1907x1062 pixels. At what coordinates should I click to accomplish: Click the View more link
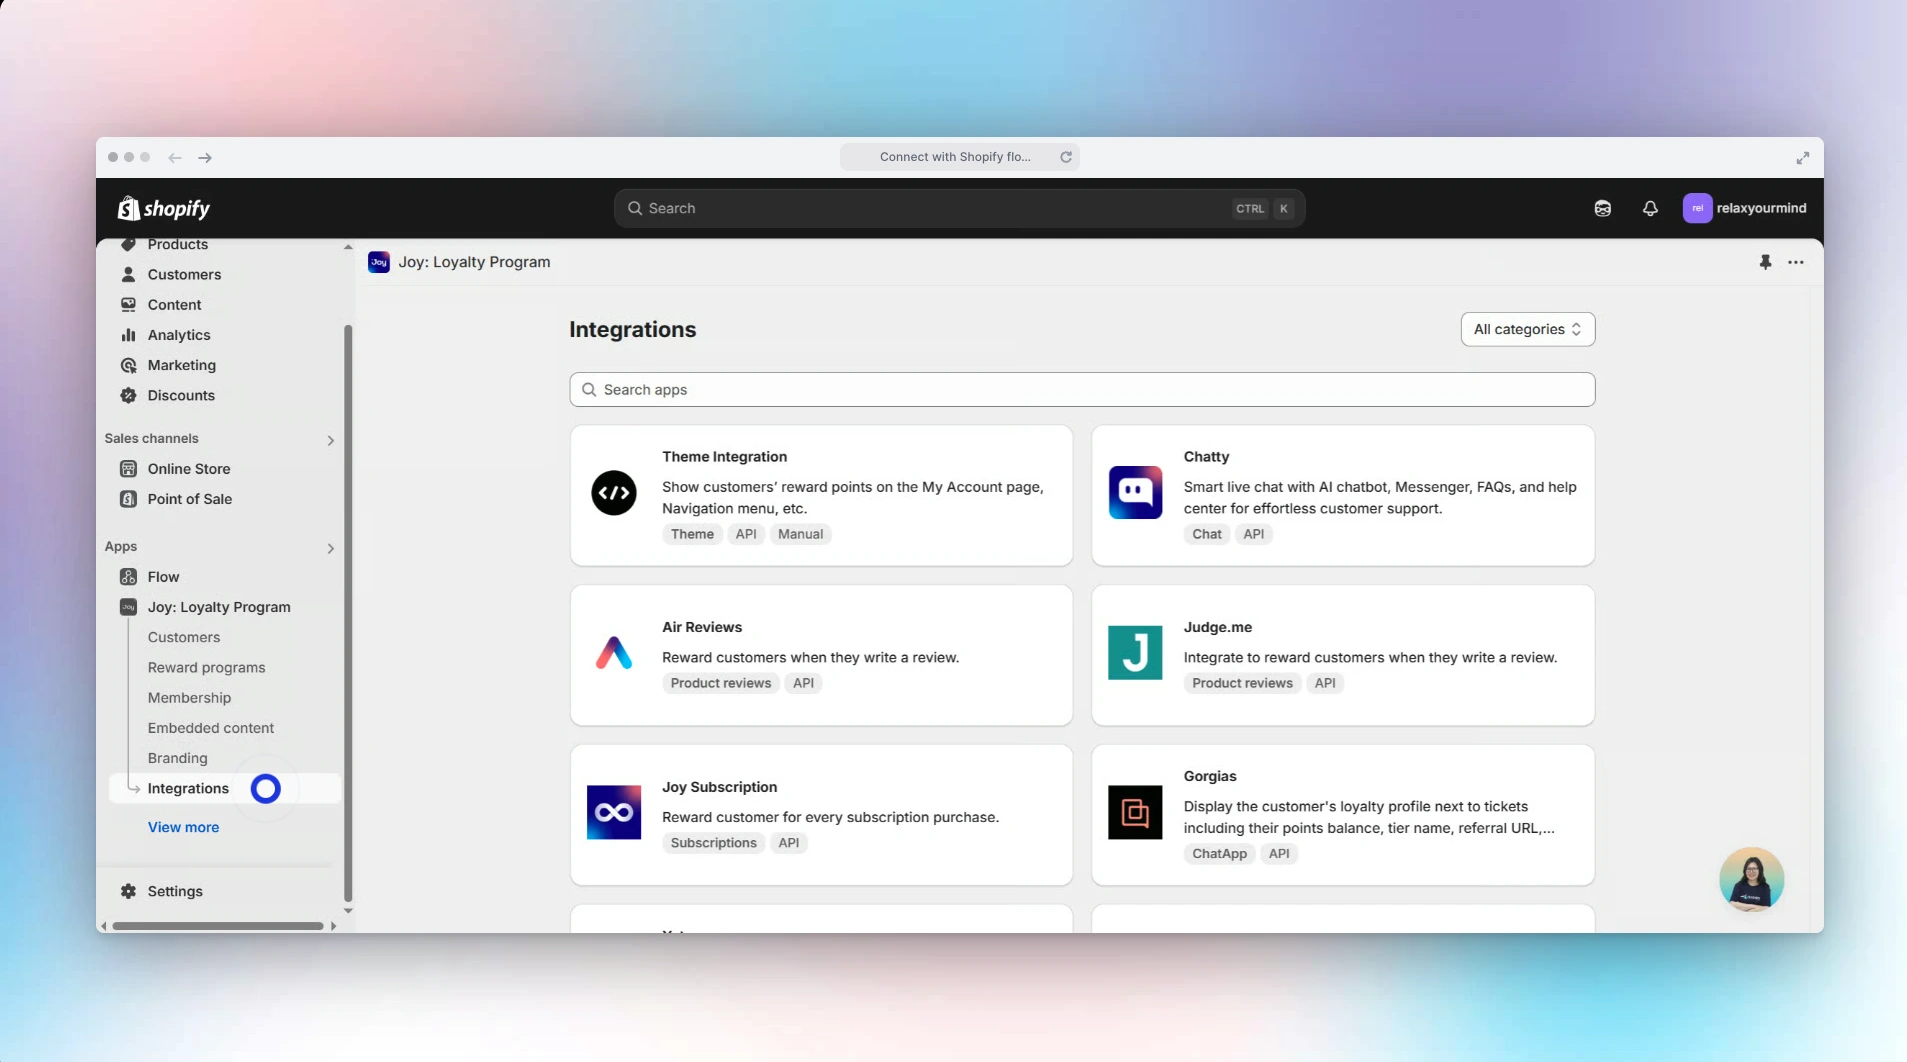tap(183, 827)
